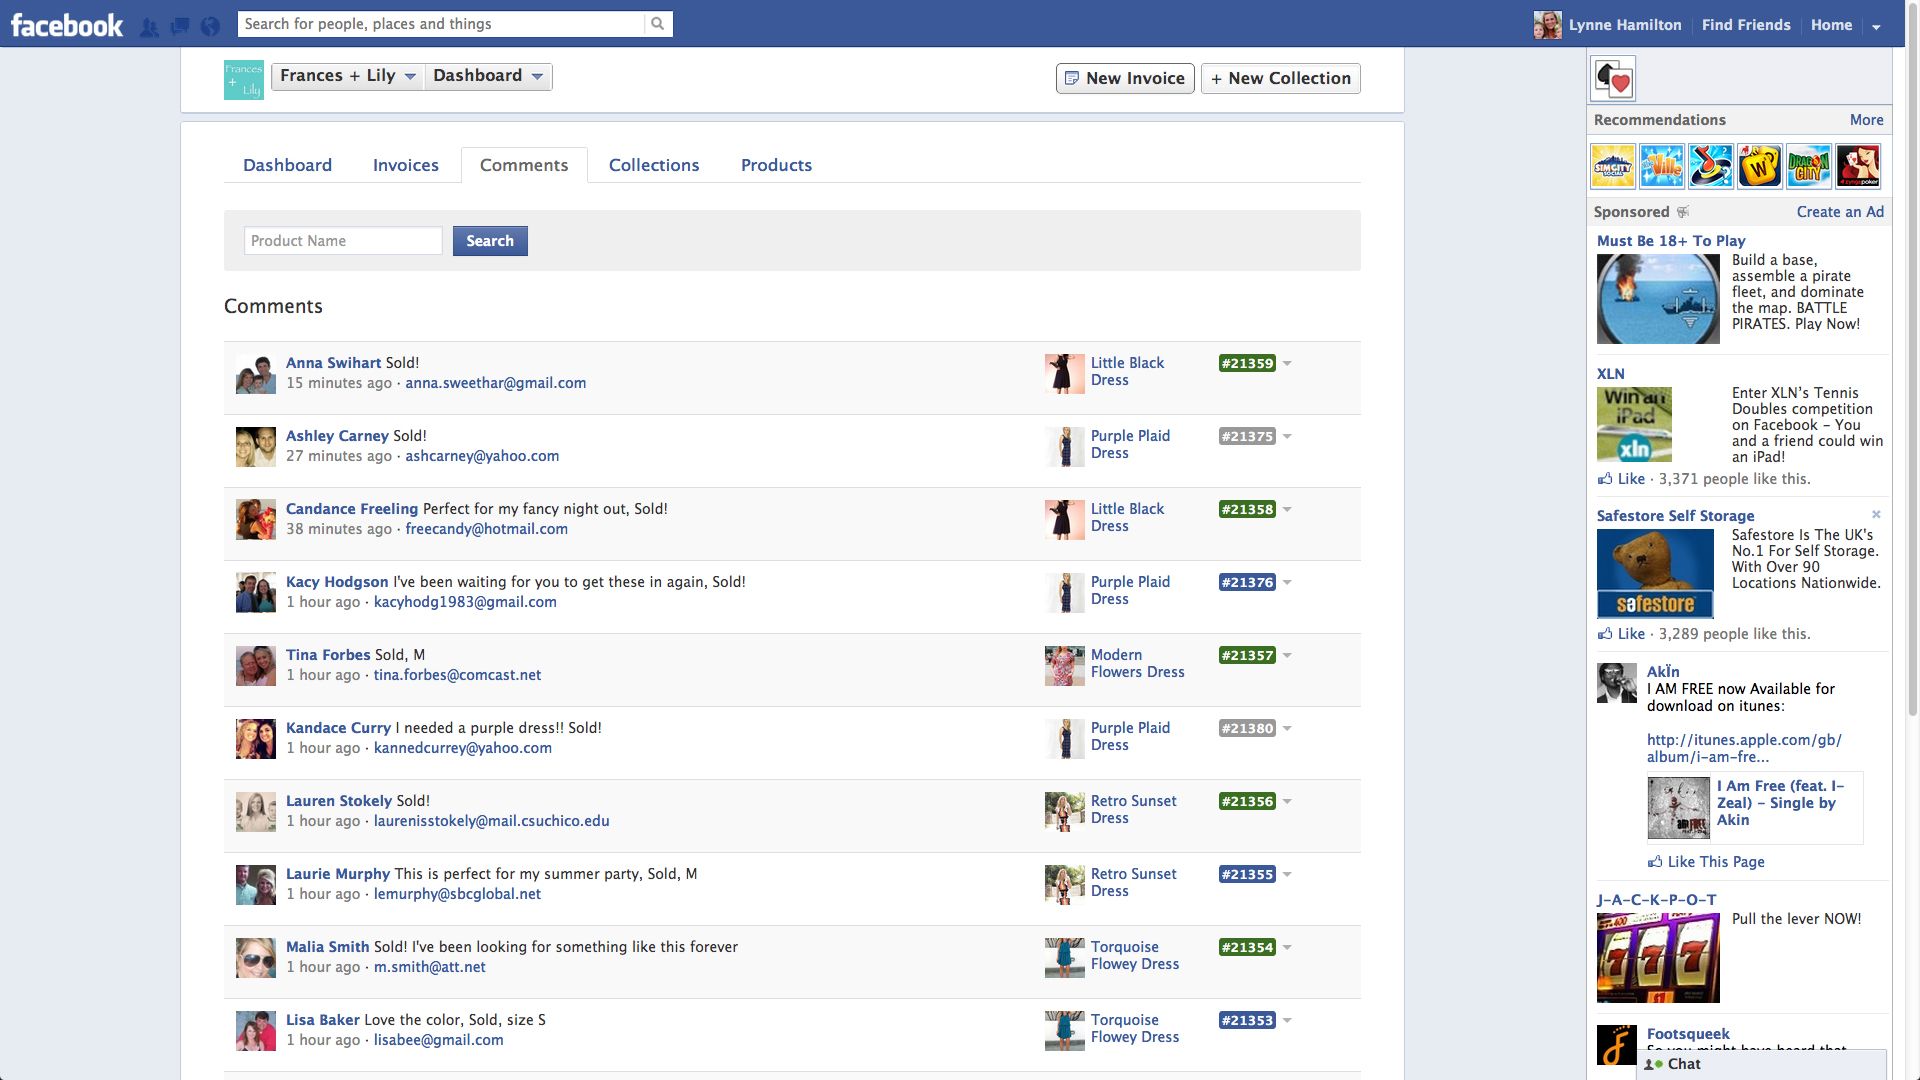Viewport: 1920px width, 1080px height.
Task: Click the New Invoice button
Action: coord(1125,78)
